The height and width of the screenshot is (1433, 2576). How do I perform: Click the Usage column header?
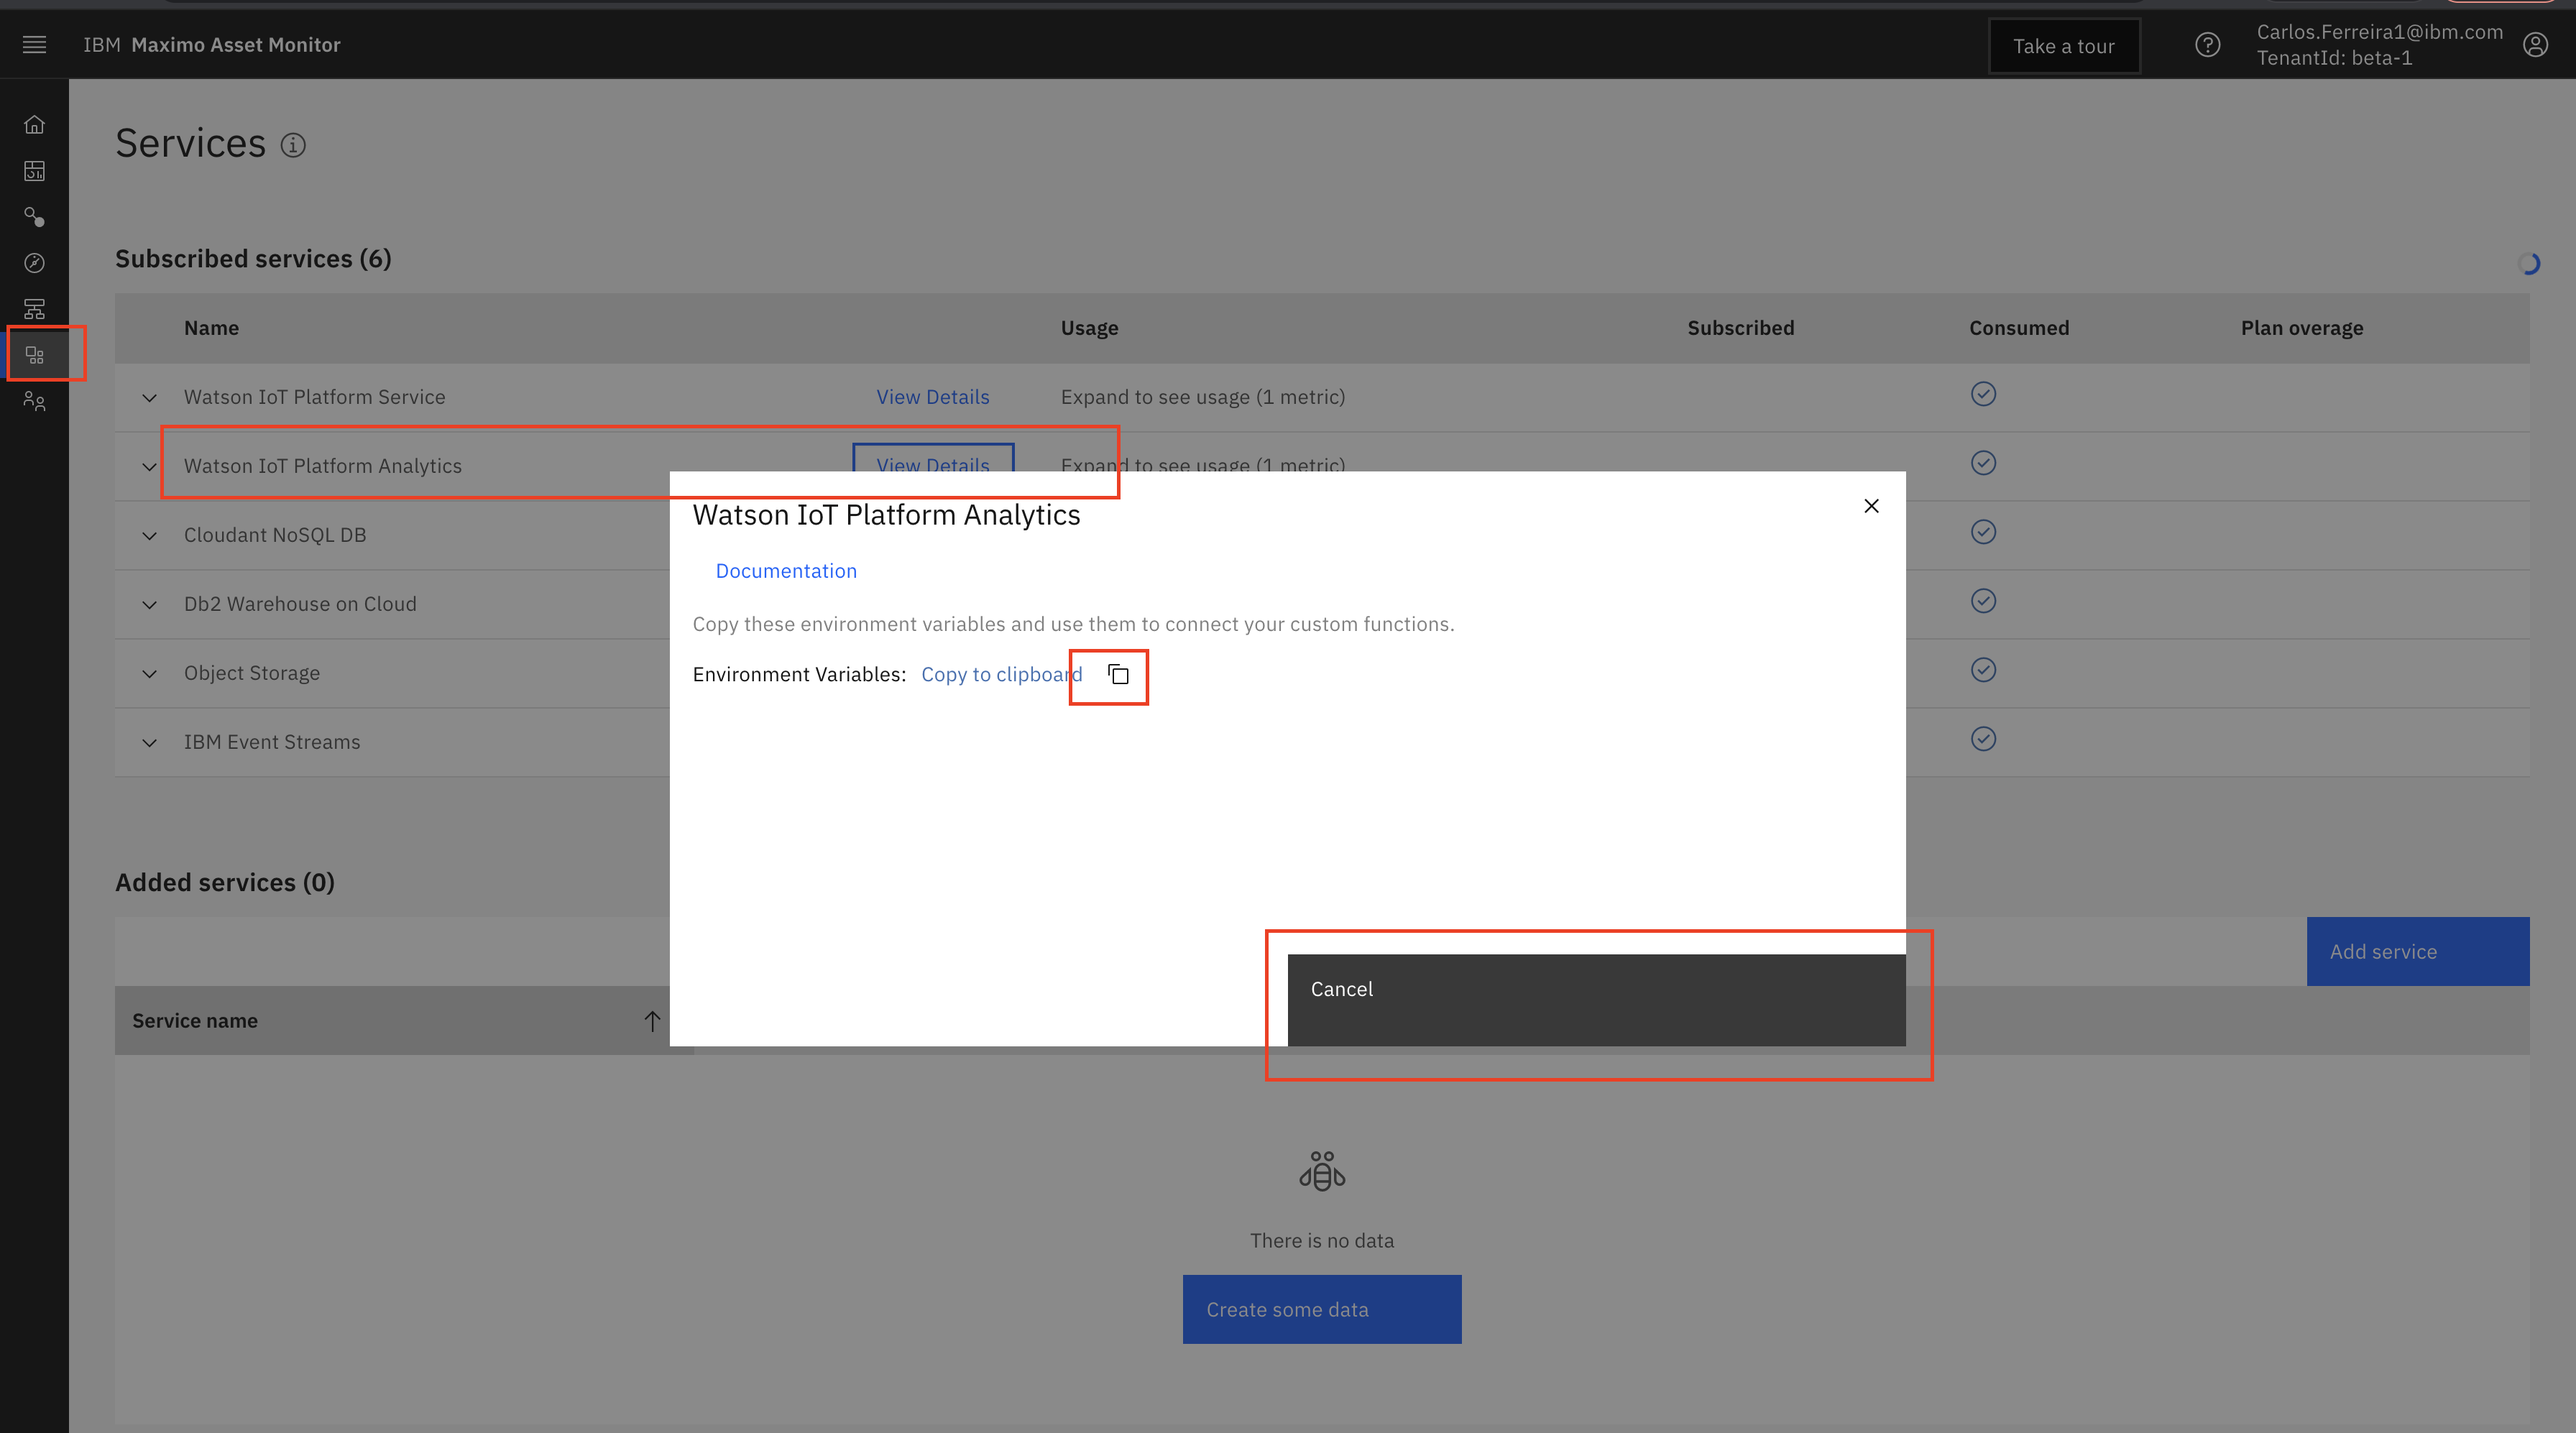click(1089, 328)
